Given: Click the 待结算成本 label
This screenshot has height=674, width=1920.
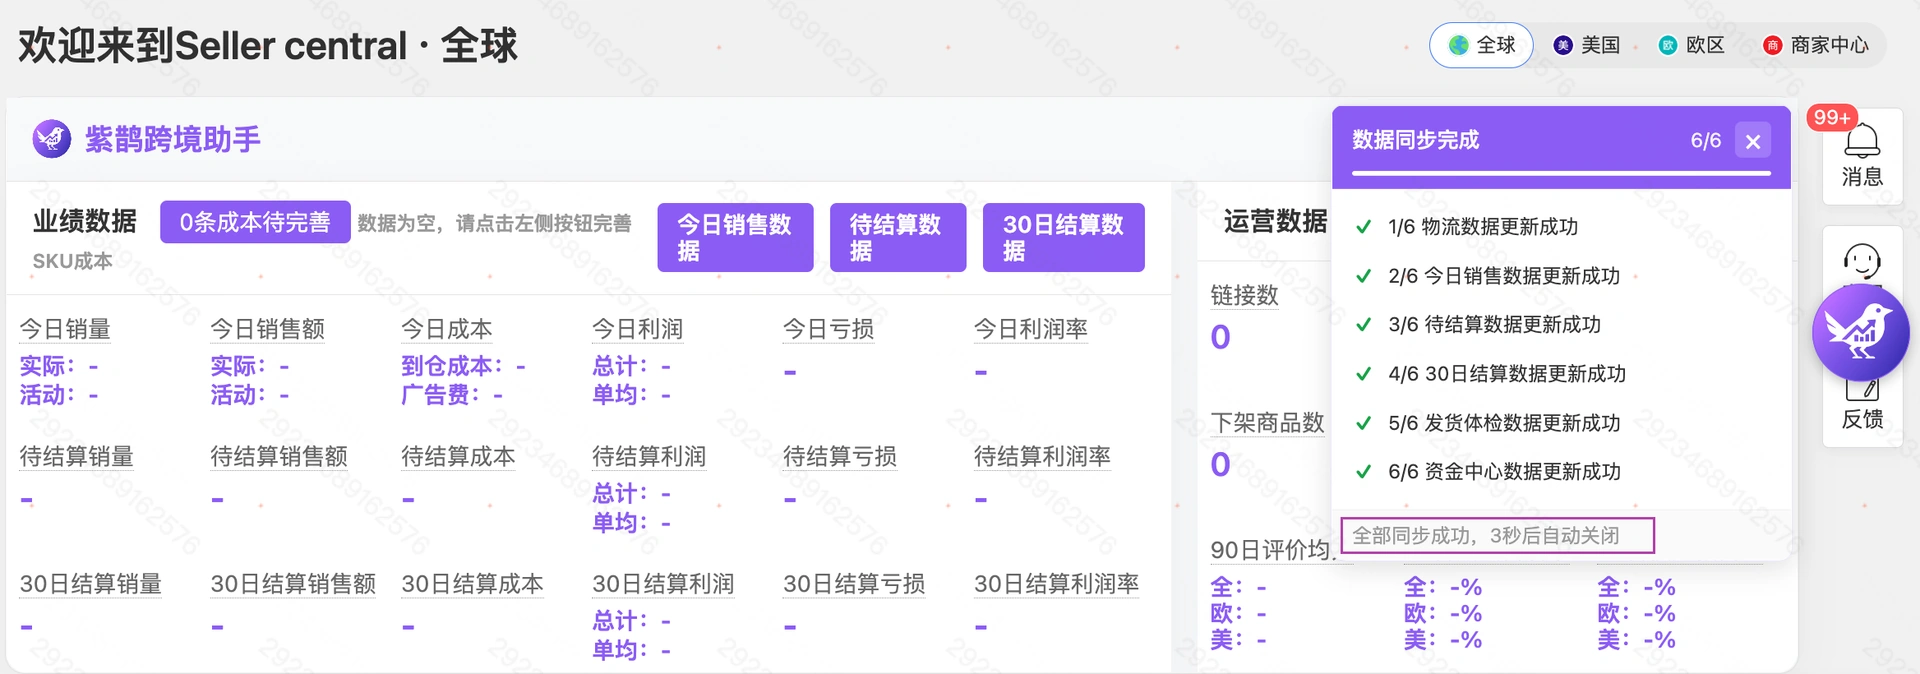Looking at the screenshot, I should click(458, 457).
